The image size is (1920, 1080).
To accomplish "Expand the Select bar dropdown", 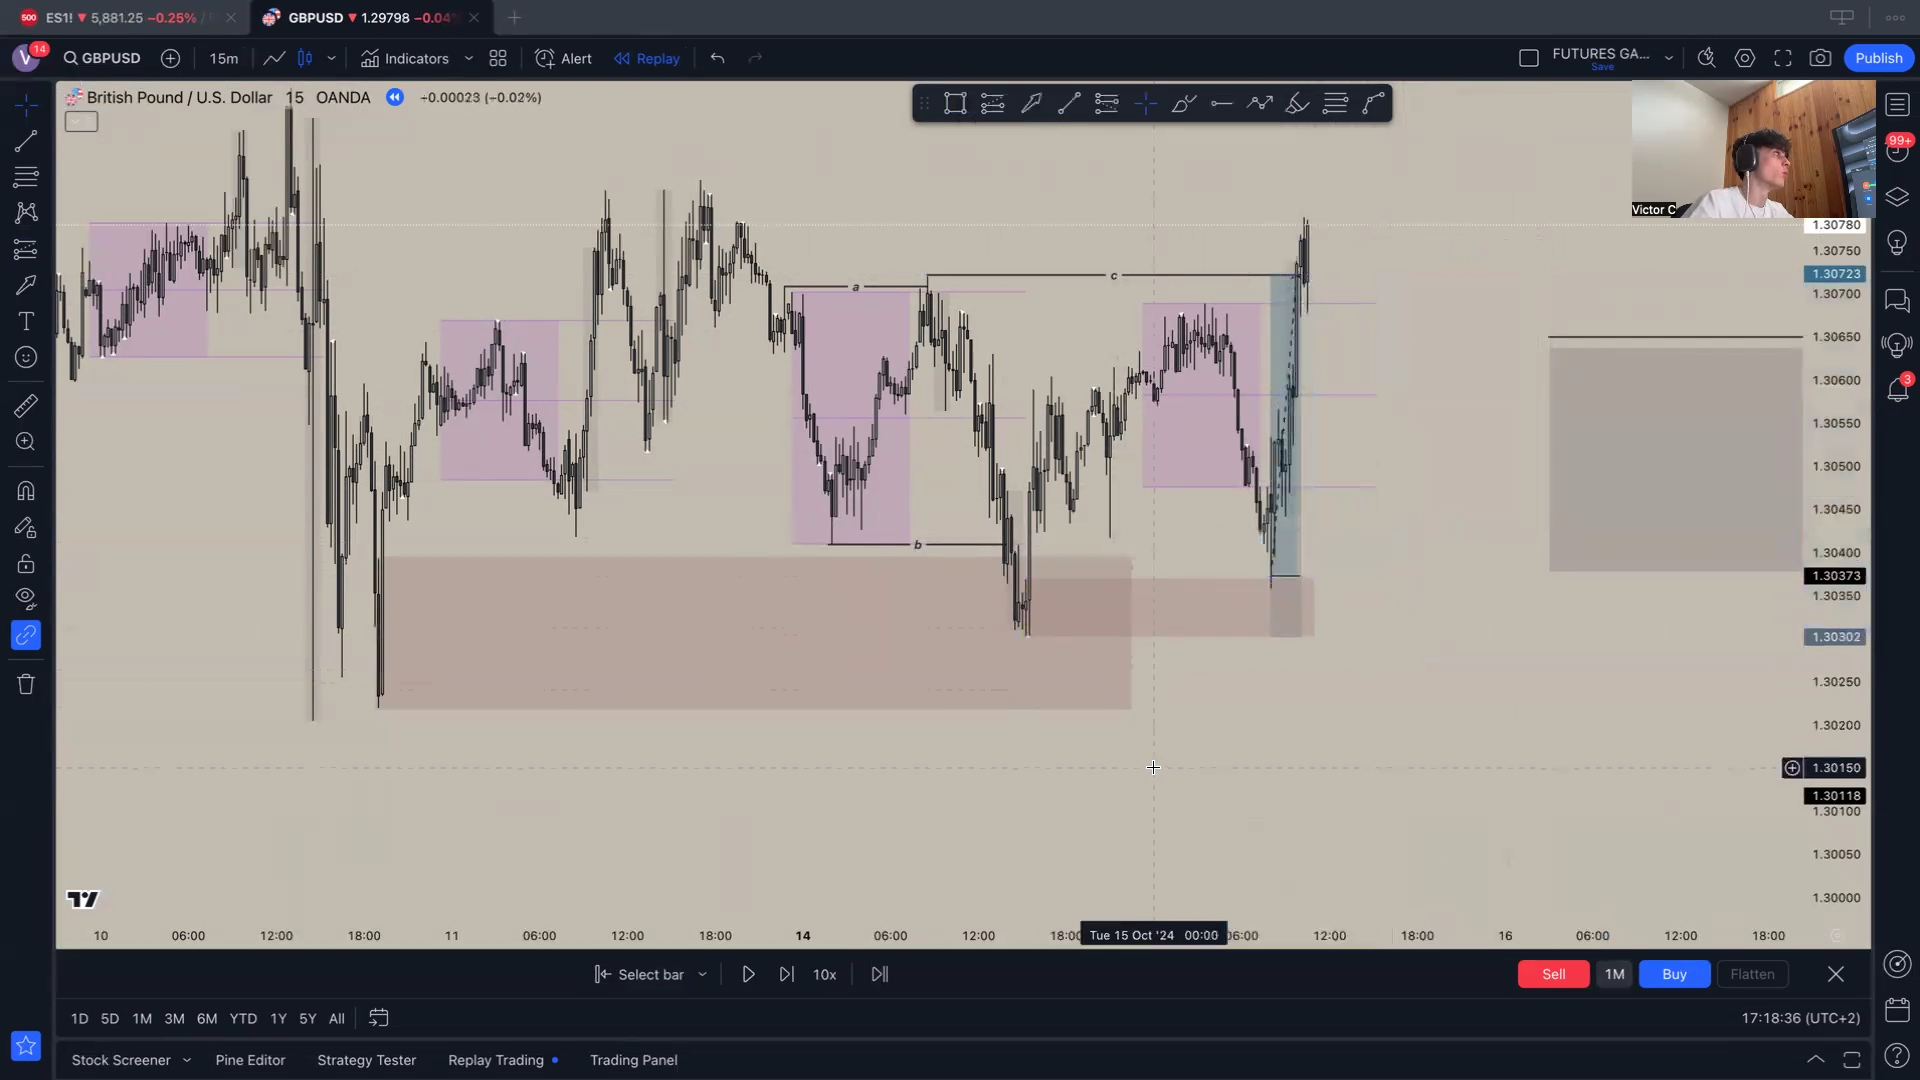I will [x=702, y=974].
